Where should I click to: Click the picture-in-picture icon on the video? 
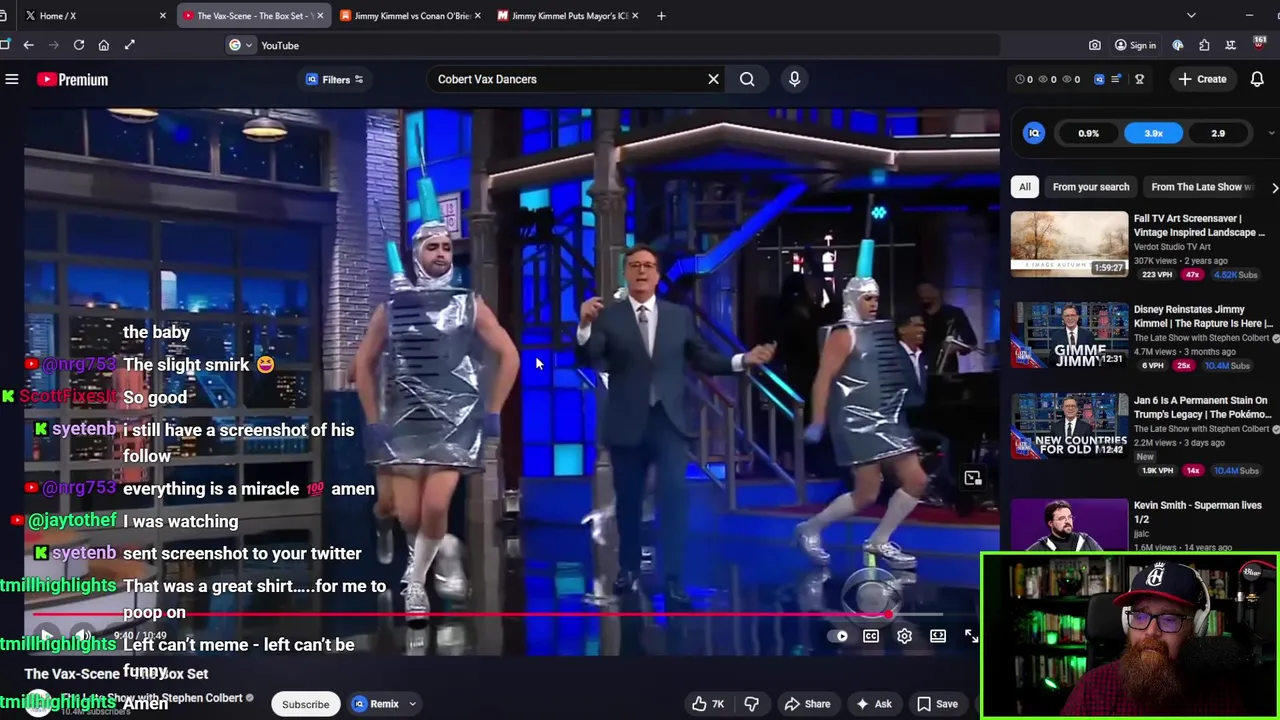[x=973, y=478]
